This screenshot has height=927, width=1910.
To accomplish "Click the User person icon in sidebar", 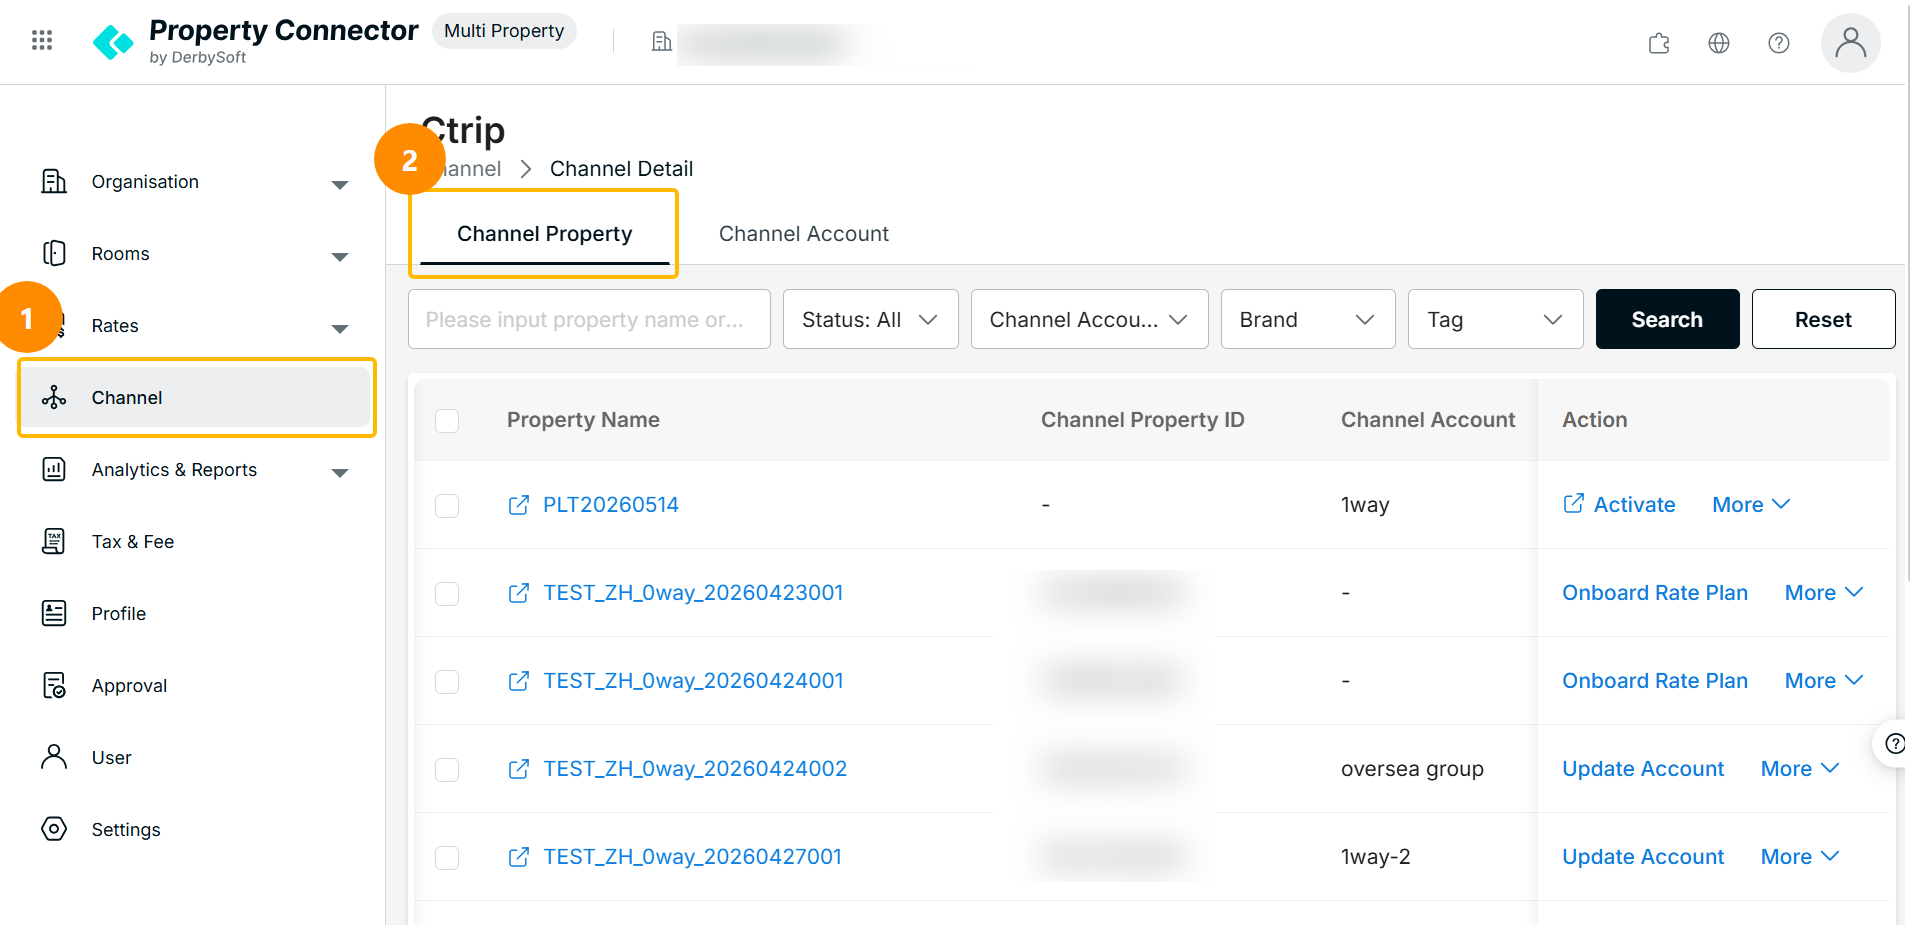I will click(54, 757).
